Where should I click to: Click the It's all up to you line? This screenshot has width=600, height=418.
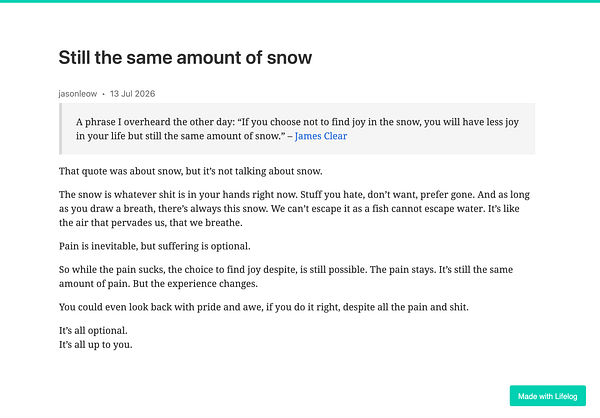pyautogui.click(x=96, y=345)
